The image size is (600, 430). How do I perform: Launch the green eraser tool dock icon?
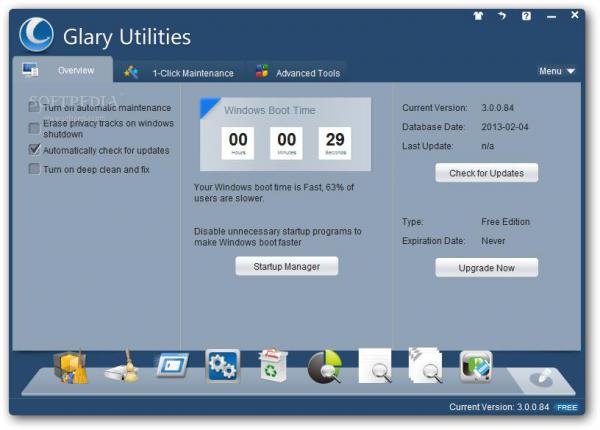476,366
